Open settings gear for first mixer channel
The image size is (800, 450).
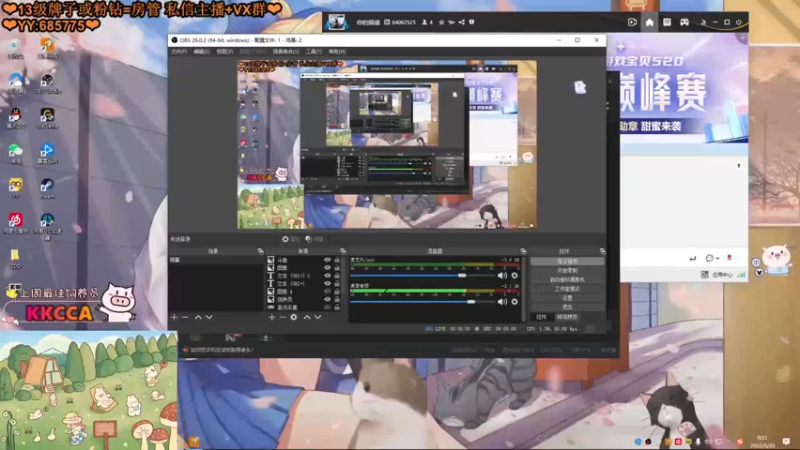click(514, 276)
